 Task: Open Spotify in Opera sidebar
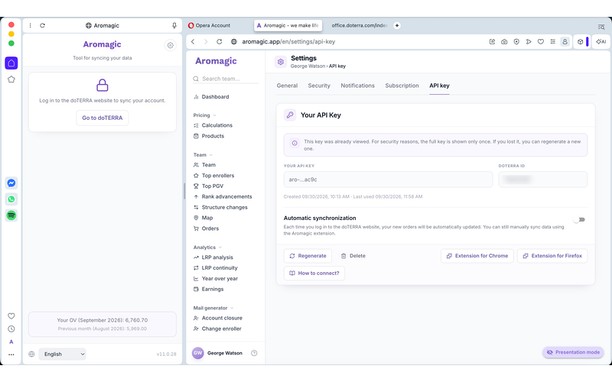[11, 215]
